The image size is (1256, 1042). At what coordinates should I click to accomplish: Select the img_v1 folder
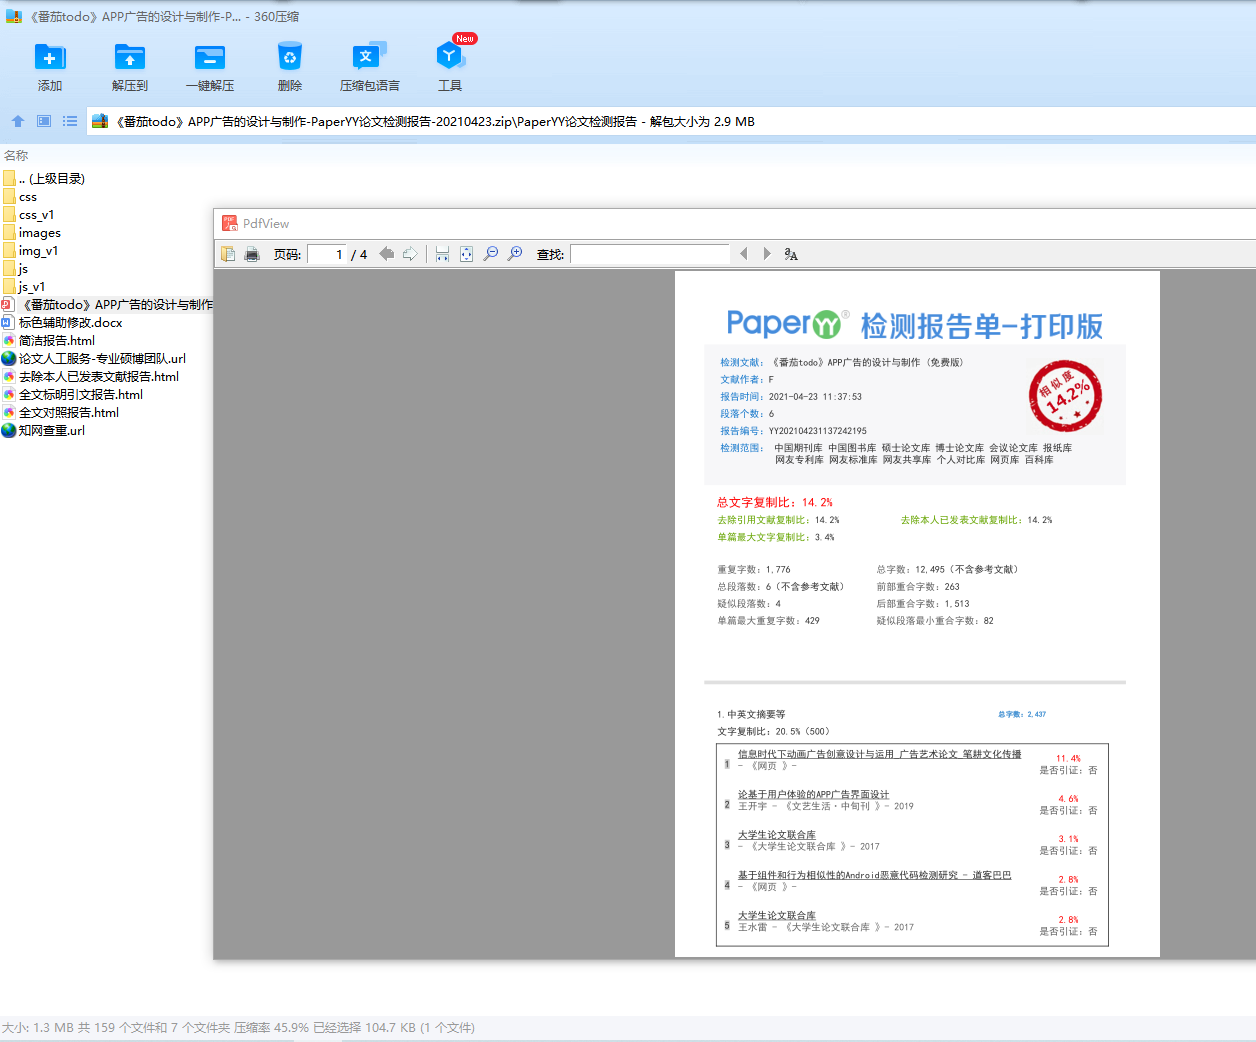coord(31,250)
